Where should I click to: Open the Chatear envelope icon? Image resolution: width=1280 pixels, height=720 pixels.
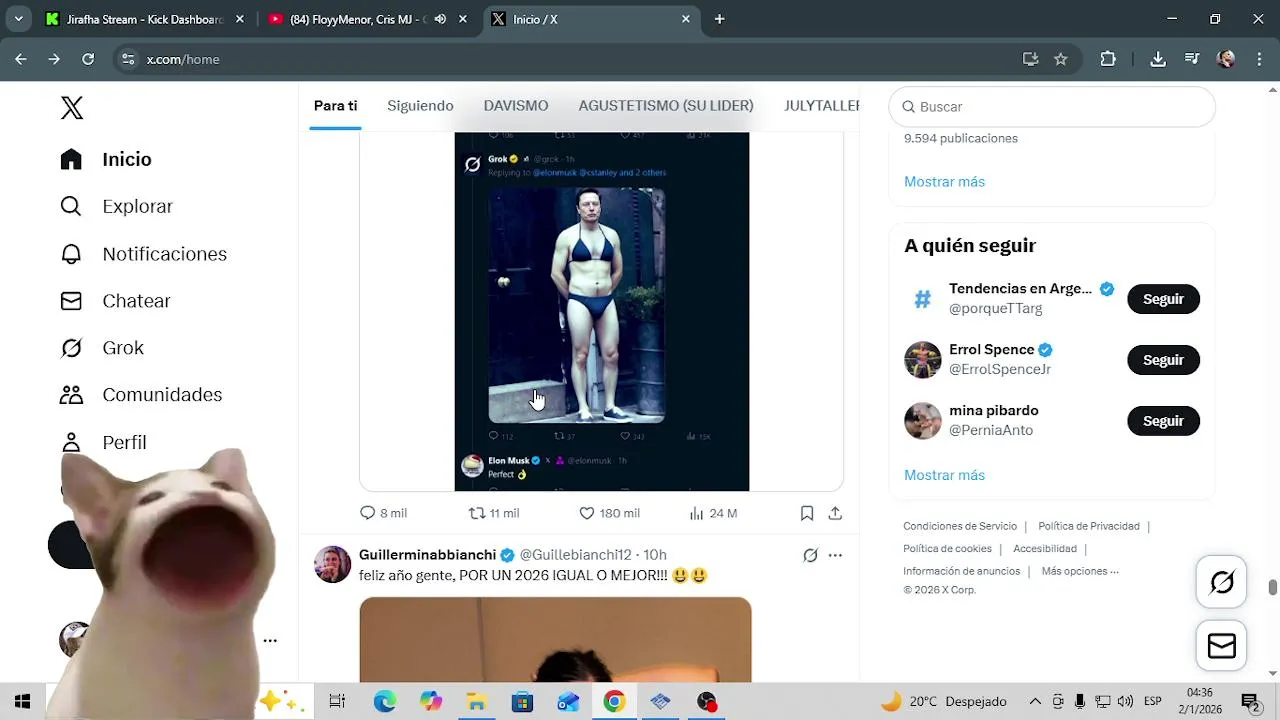(x=71, y=301)
